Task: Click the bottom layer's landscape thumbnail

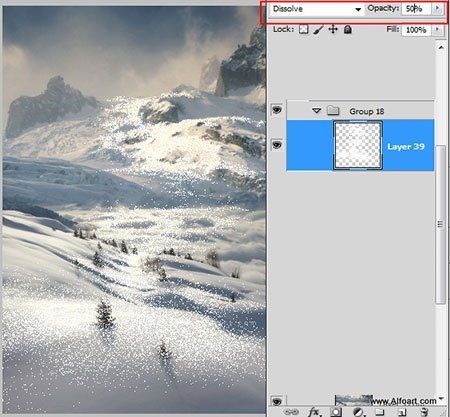Action: [354, 400]
